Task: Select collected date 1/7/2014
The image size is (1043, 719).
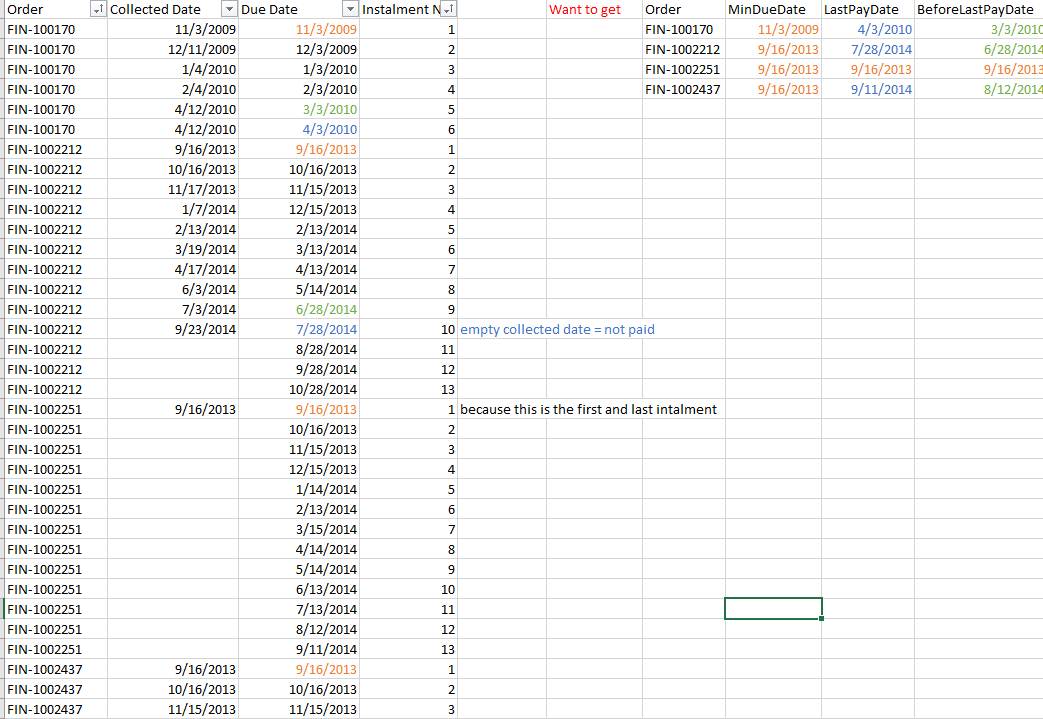Action: 173,209
